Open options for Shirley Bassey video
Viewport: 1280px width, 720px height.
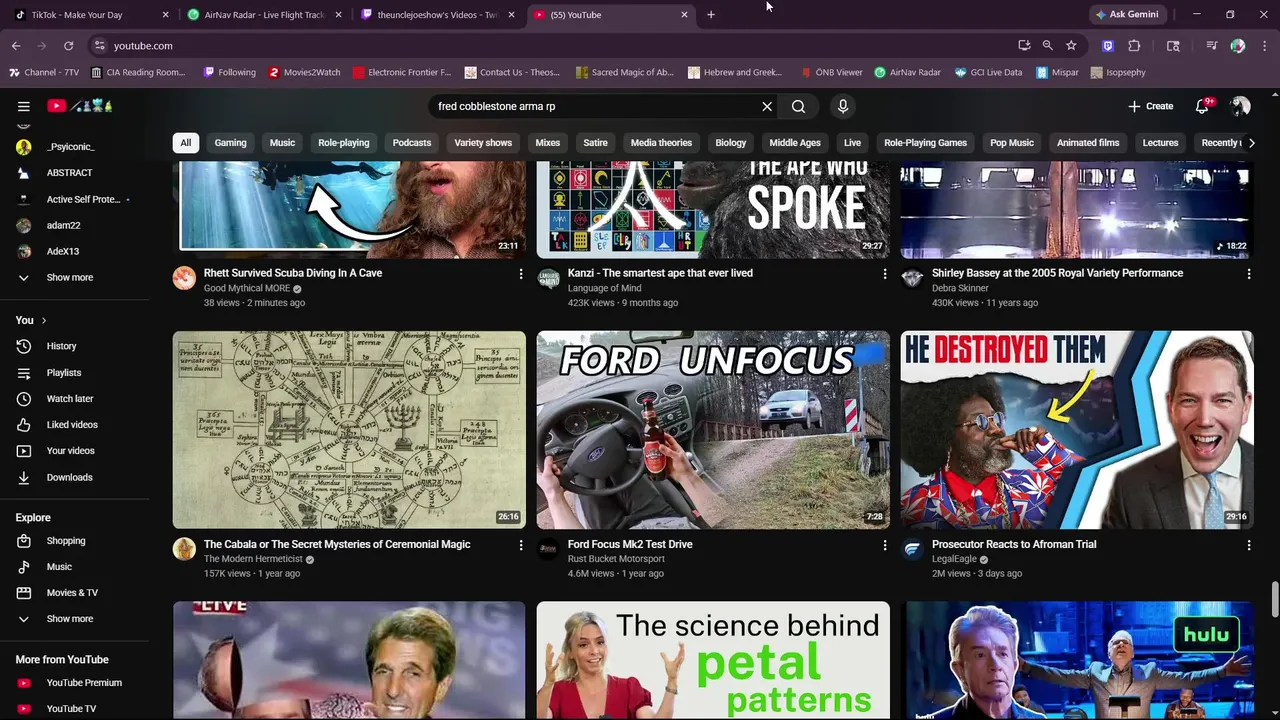1248,273
